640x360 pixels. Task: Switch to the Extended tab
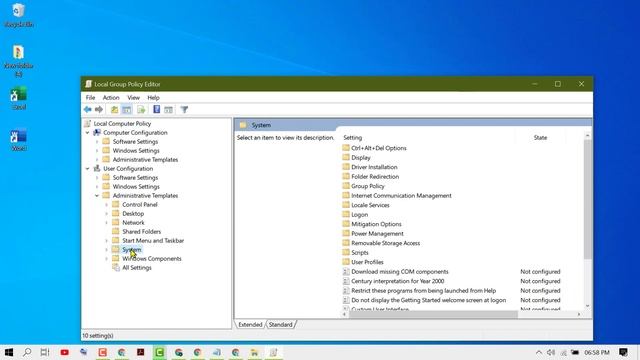coord(250,324)
